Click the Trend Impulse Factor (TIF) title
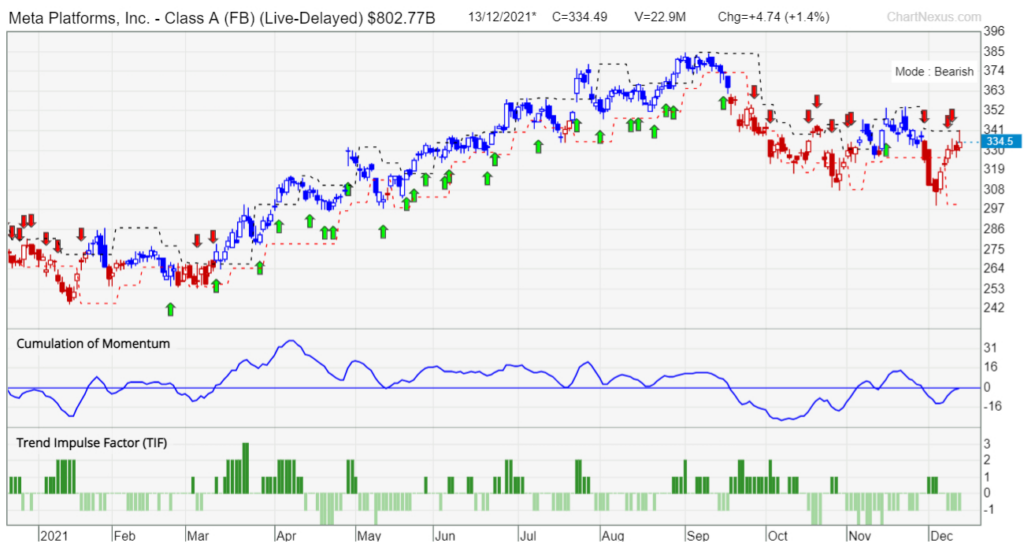This screenshot has width=1024, height=547. pyautogui.click(x=91, y=443)
